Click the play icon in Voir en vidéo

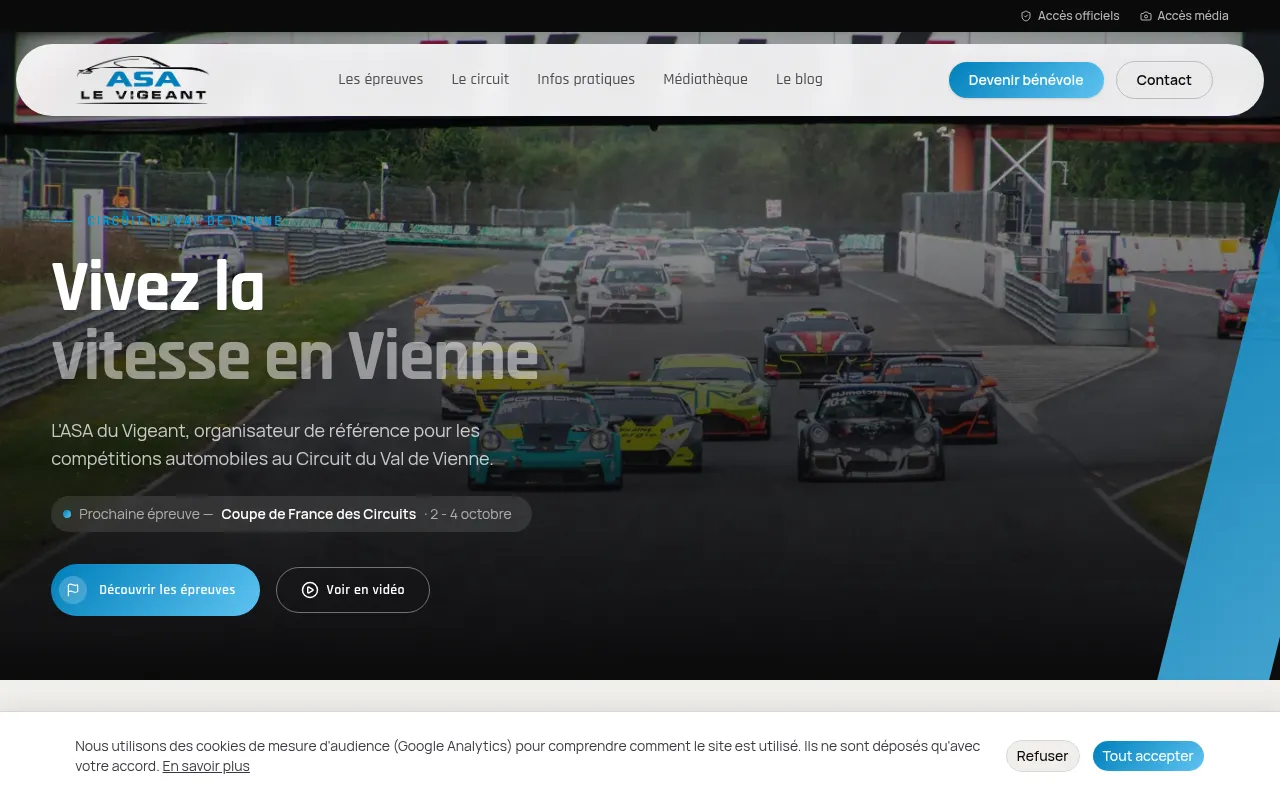(x=310, y=590)
